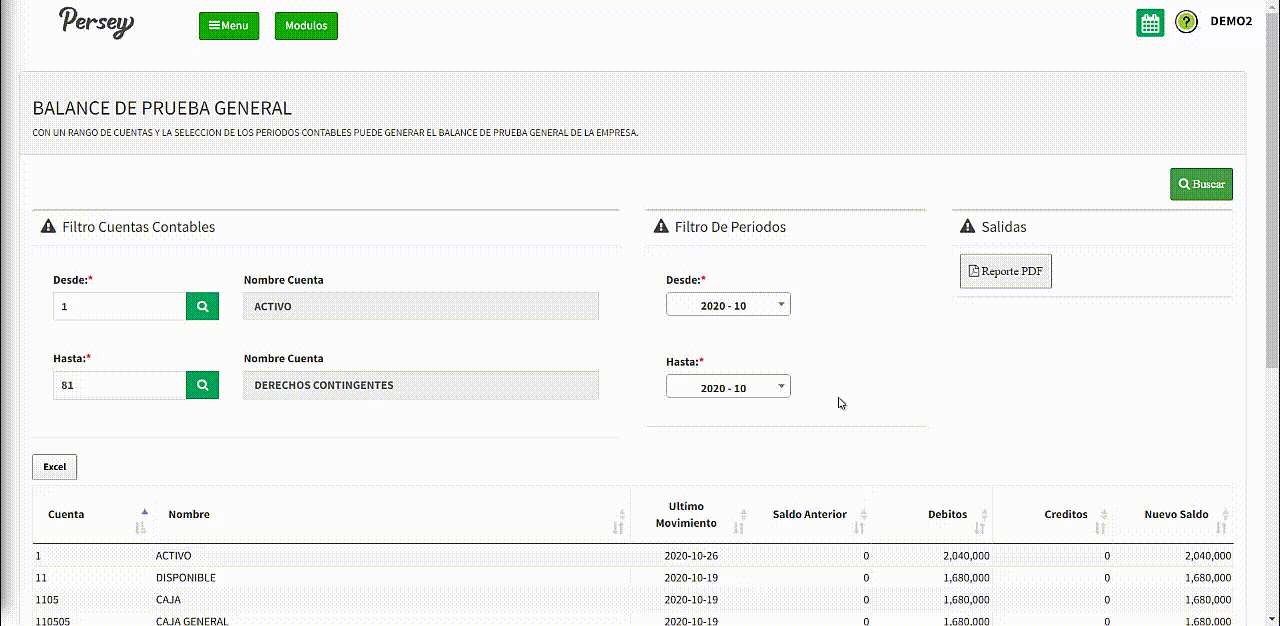Viewport: 1280px width, 626px height.
Task: Open the Desde period dropdown
Action: click(x=728, y=305)
